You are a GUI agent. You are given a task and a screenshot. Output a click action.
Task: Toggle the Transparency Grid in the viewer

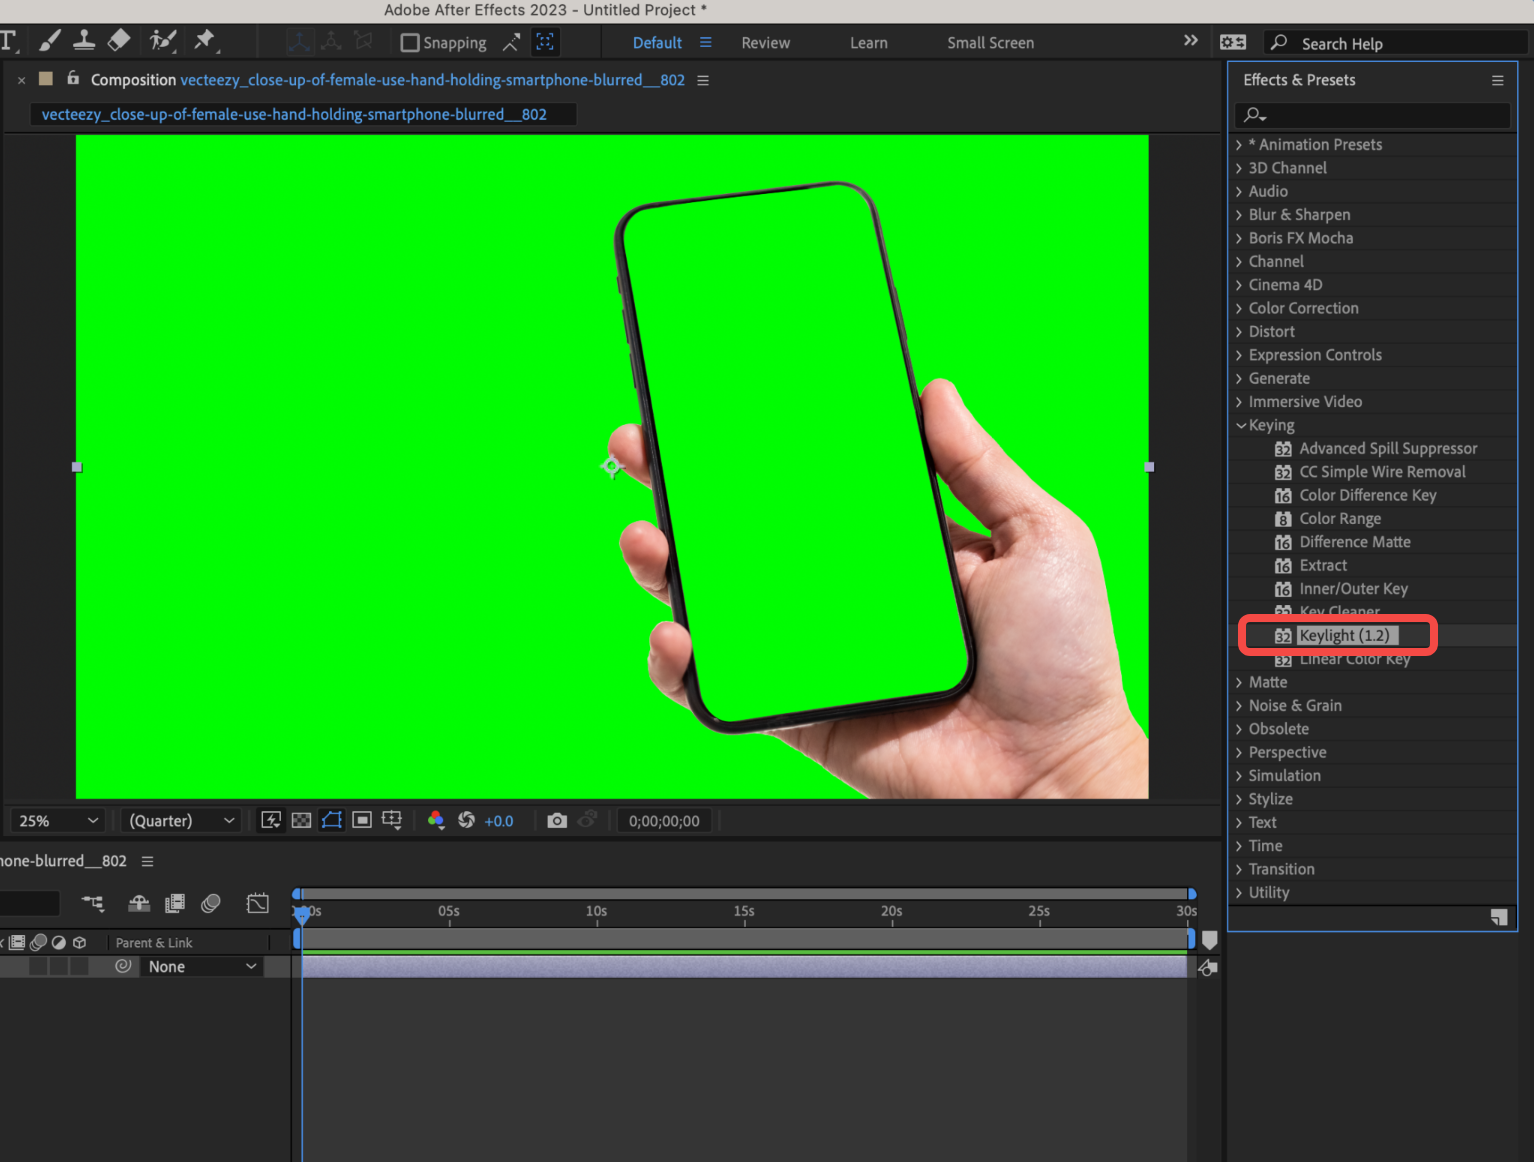(301, 820)
